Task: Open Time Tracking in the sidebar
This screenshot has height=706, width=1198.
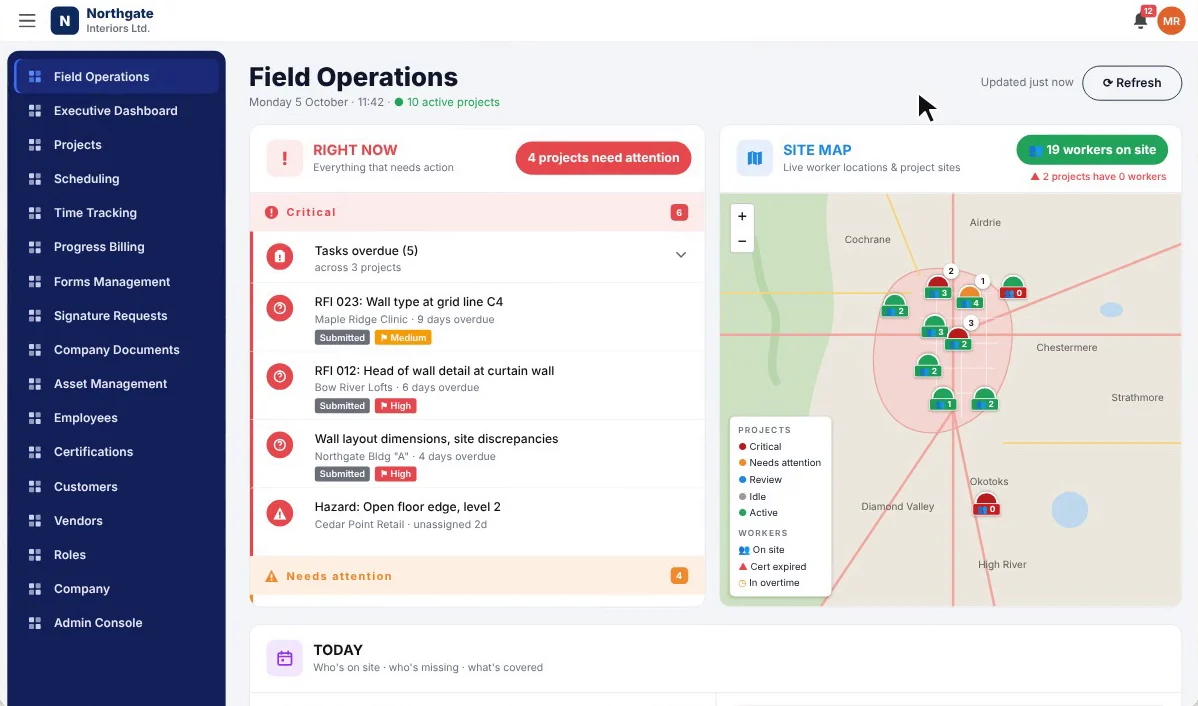Action: click(x=116, y=212)
